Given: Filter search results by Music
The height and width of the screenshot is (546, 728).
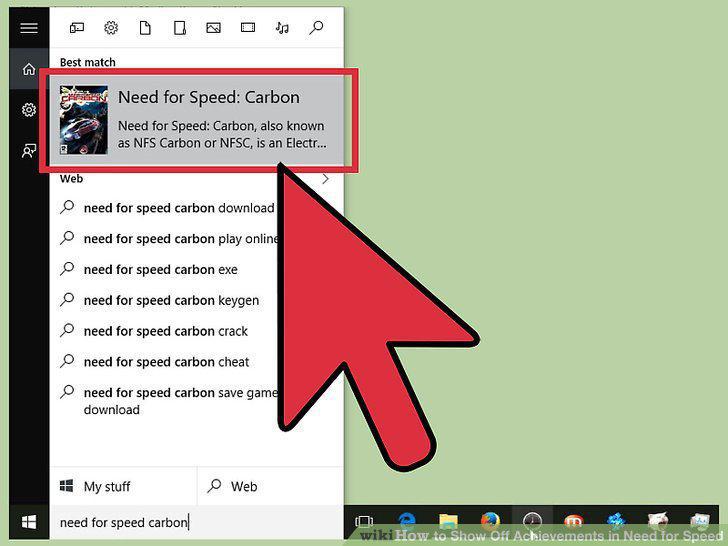Looking at the screenshot, I should (282, 28).
